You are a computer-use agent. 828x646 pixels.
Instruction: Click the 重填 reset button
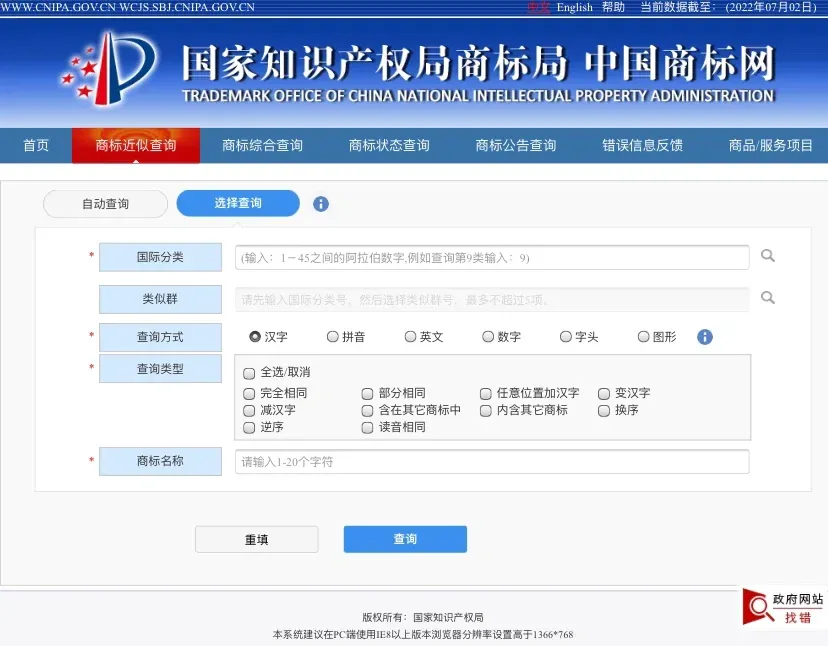pyautogui.click(x=256, y=539)
